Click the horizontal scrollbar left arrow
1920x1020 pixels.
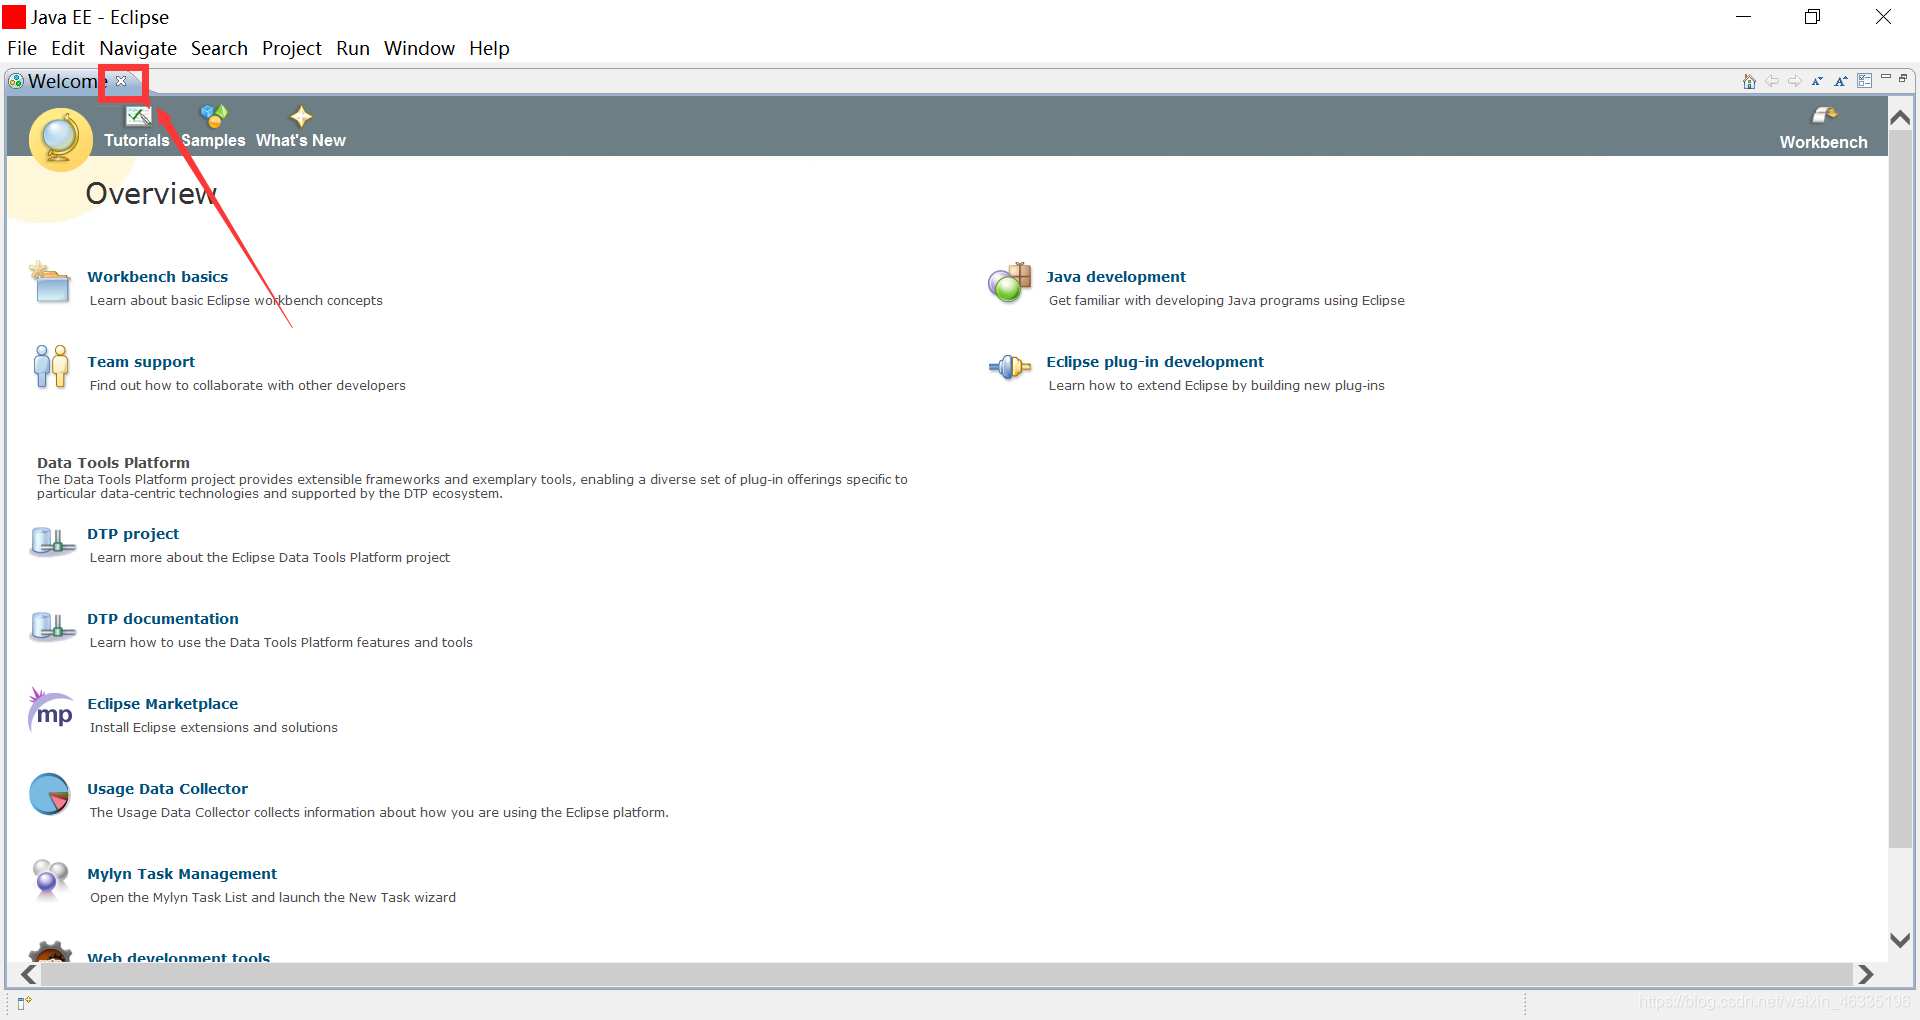point(28,974)
